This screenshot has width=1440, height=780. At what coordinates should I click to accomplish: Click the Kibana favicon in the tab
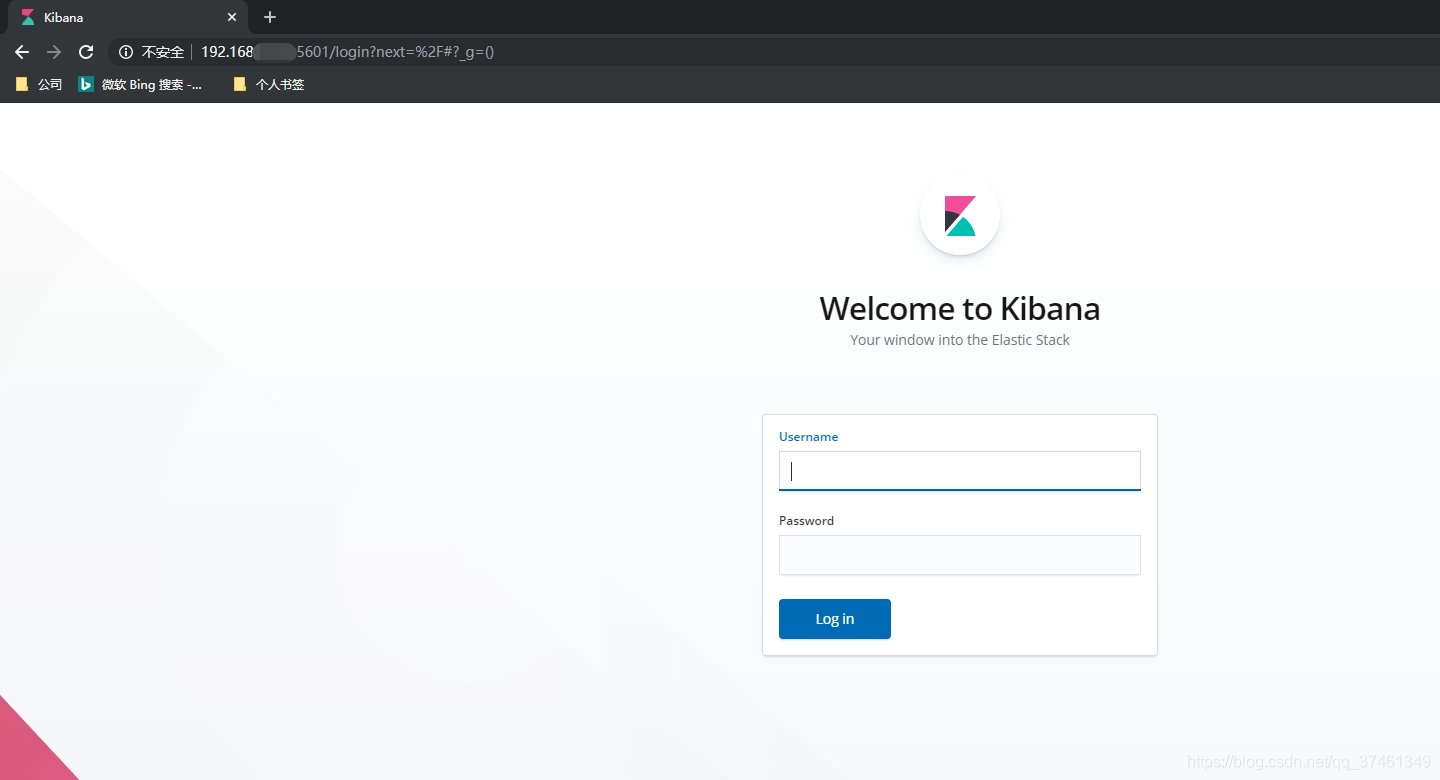[28, 17]
